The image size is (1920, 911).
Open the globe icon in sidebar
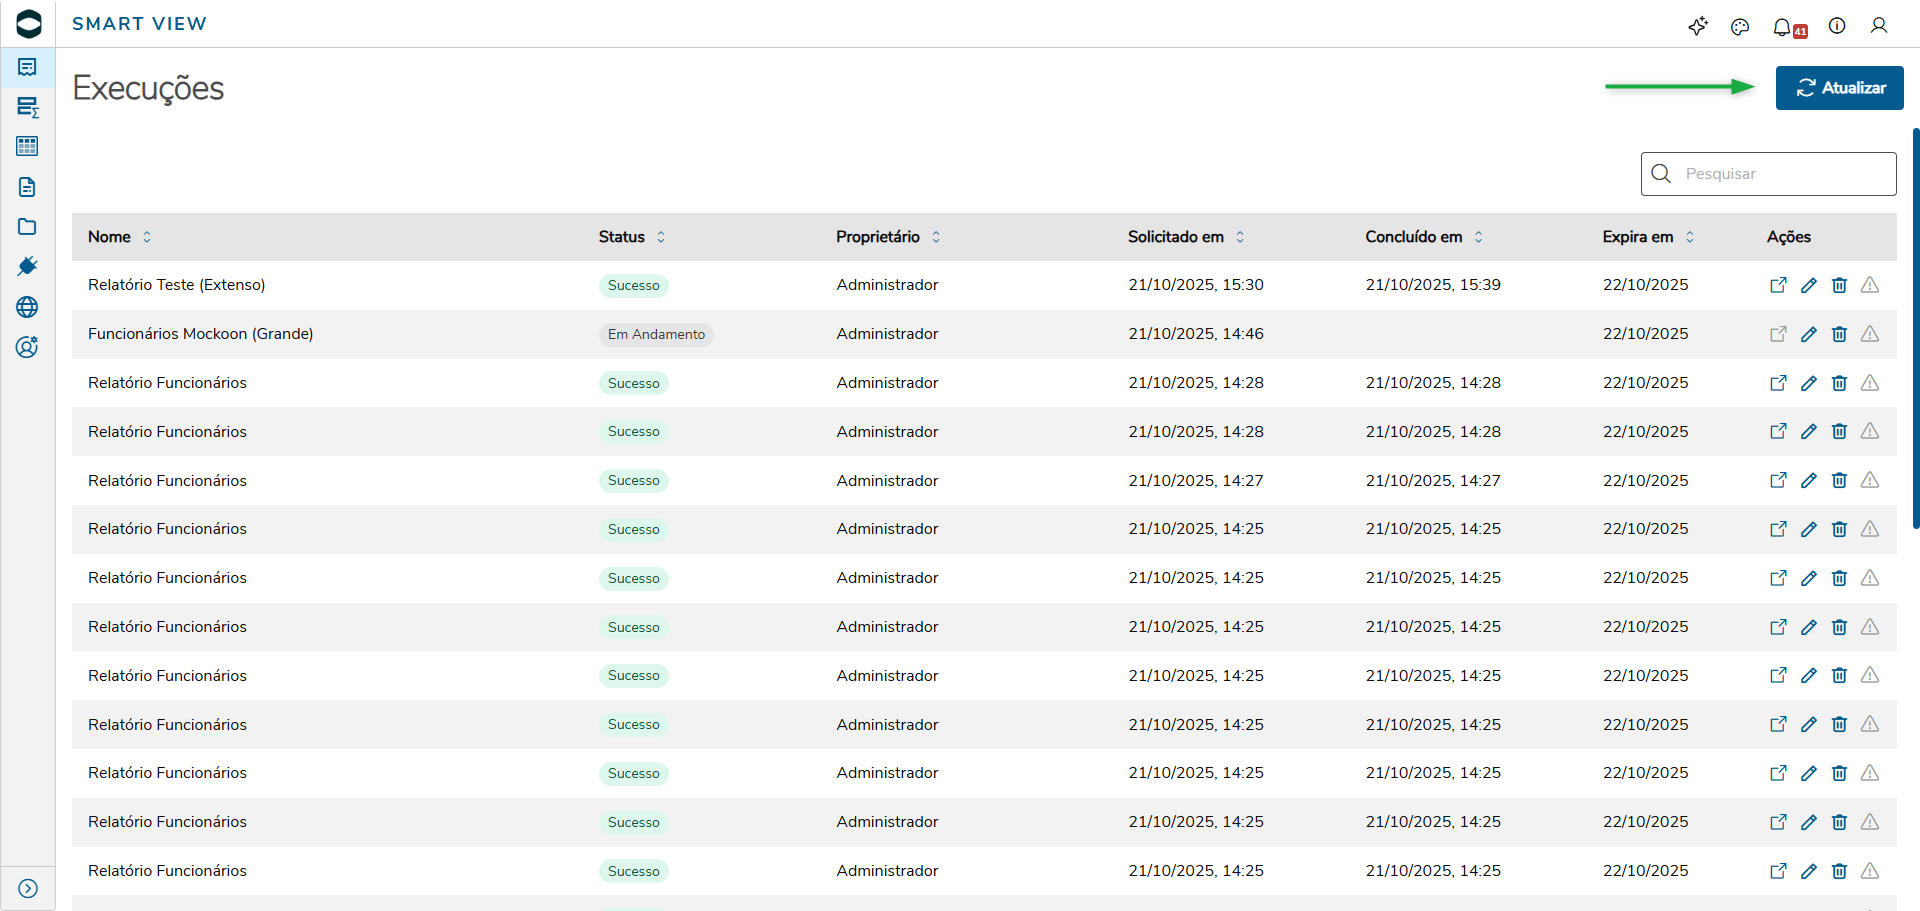[x=27, y=307]
